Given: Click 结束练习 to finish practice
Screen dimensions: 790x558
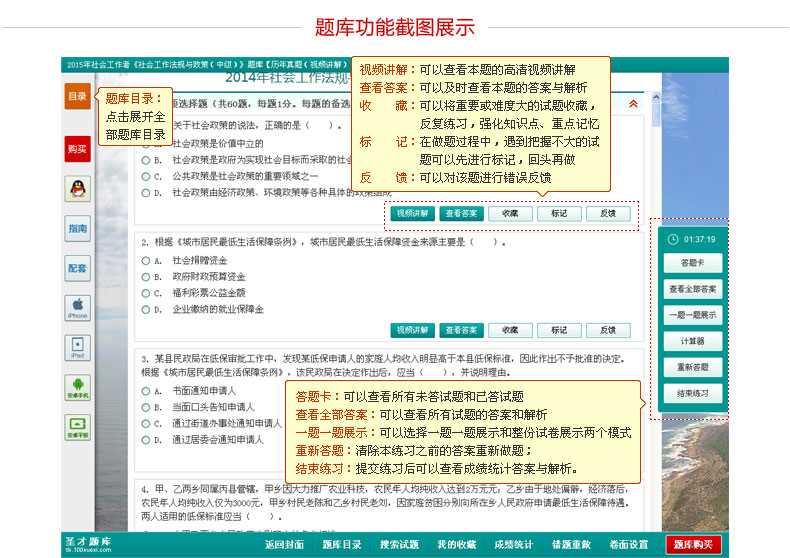Looking at the screenshot, I should (692, 393).
